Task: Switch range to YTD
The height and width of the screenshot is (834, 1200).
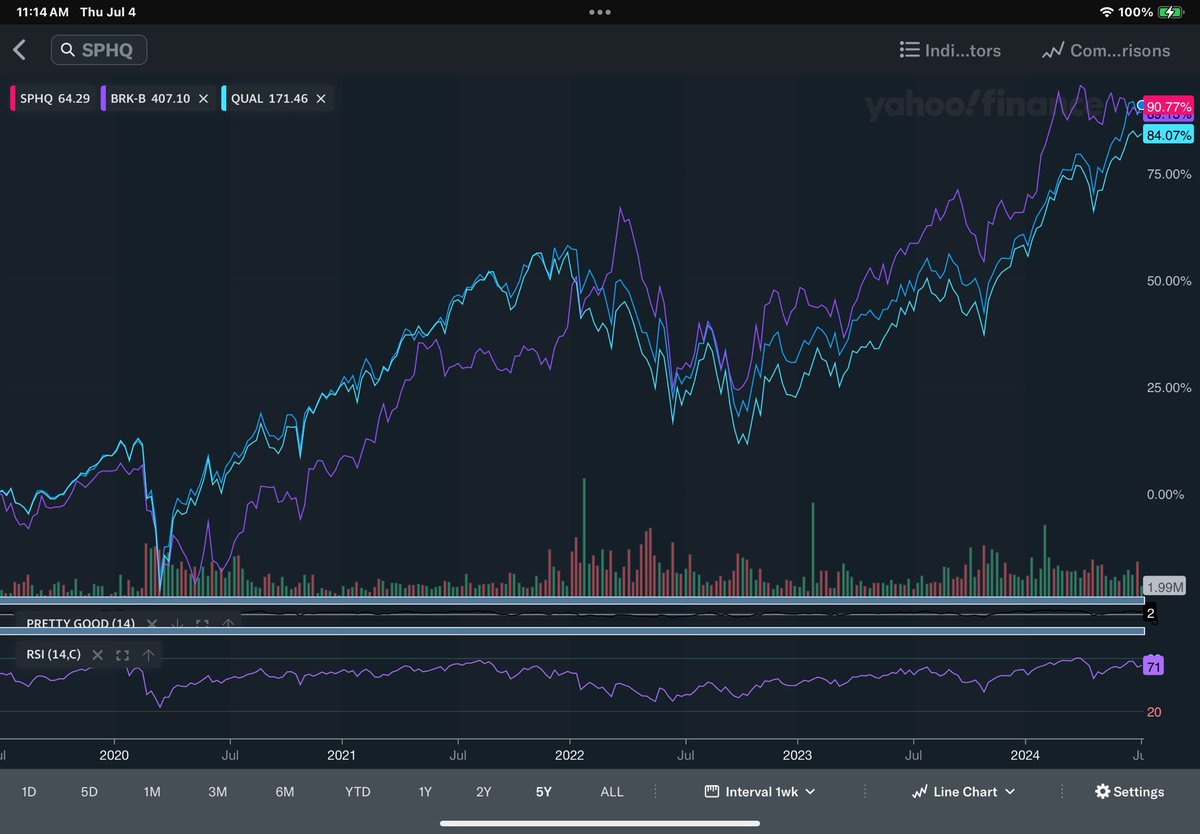Action: 357,791
